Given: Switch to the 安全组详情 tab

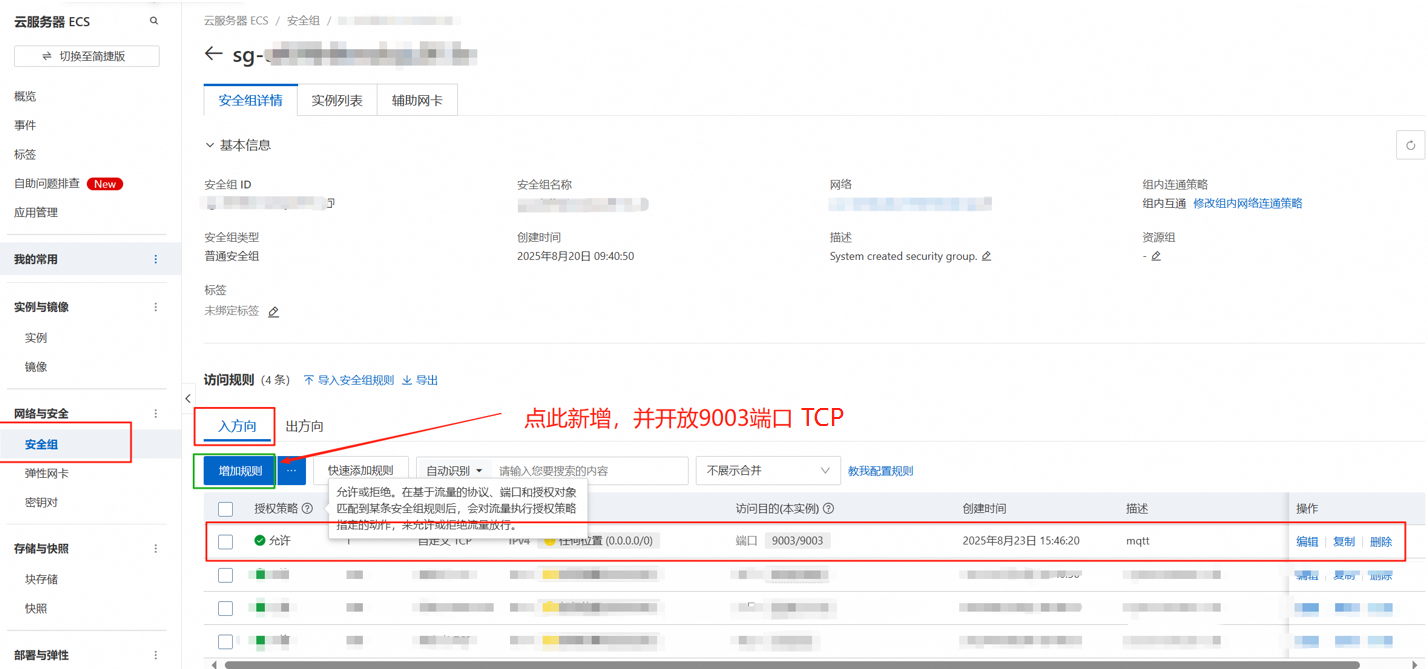Looking at the screenshot, I should tap(250, 100).
